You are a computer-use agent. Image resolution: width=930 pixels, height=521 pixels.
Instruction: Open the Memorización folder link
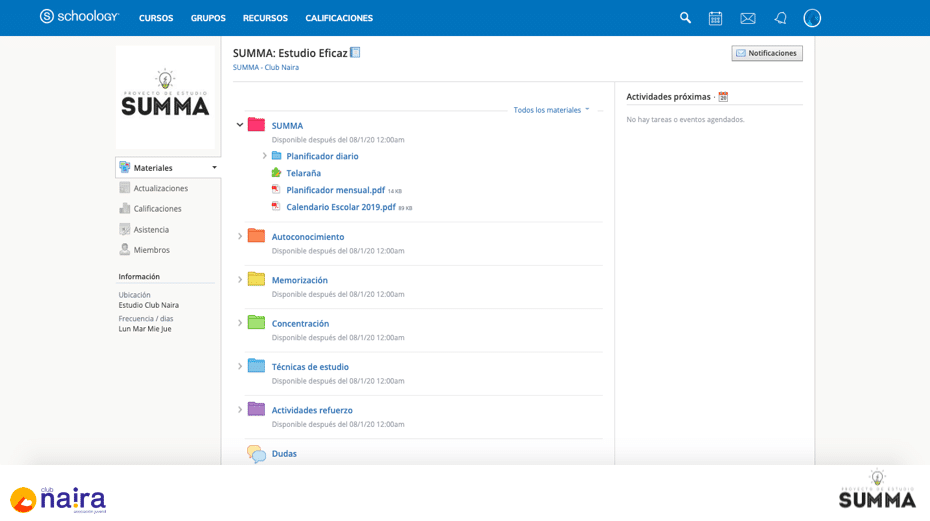(300, 280)
